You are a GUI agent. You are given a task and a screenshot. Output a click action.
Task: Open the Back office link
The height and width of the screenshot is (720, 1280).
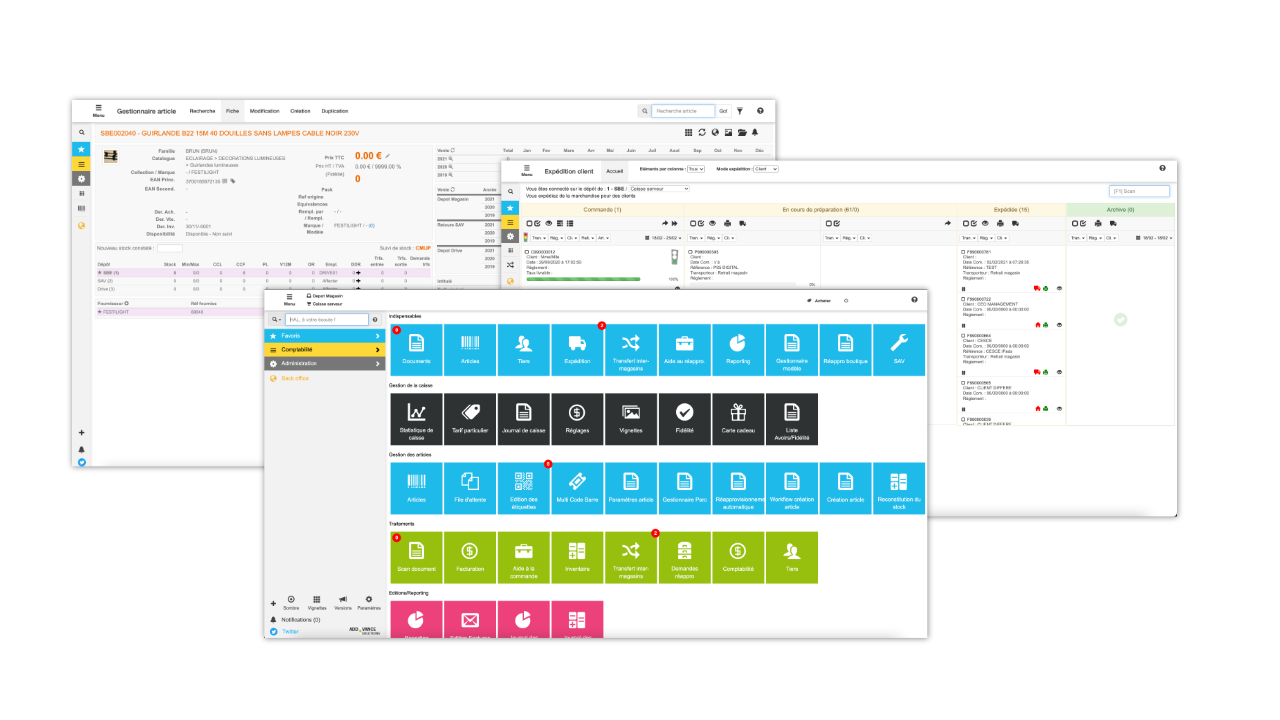point(294,379)
